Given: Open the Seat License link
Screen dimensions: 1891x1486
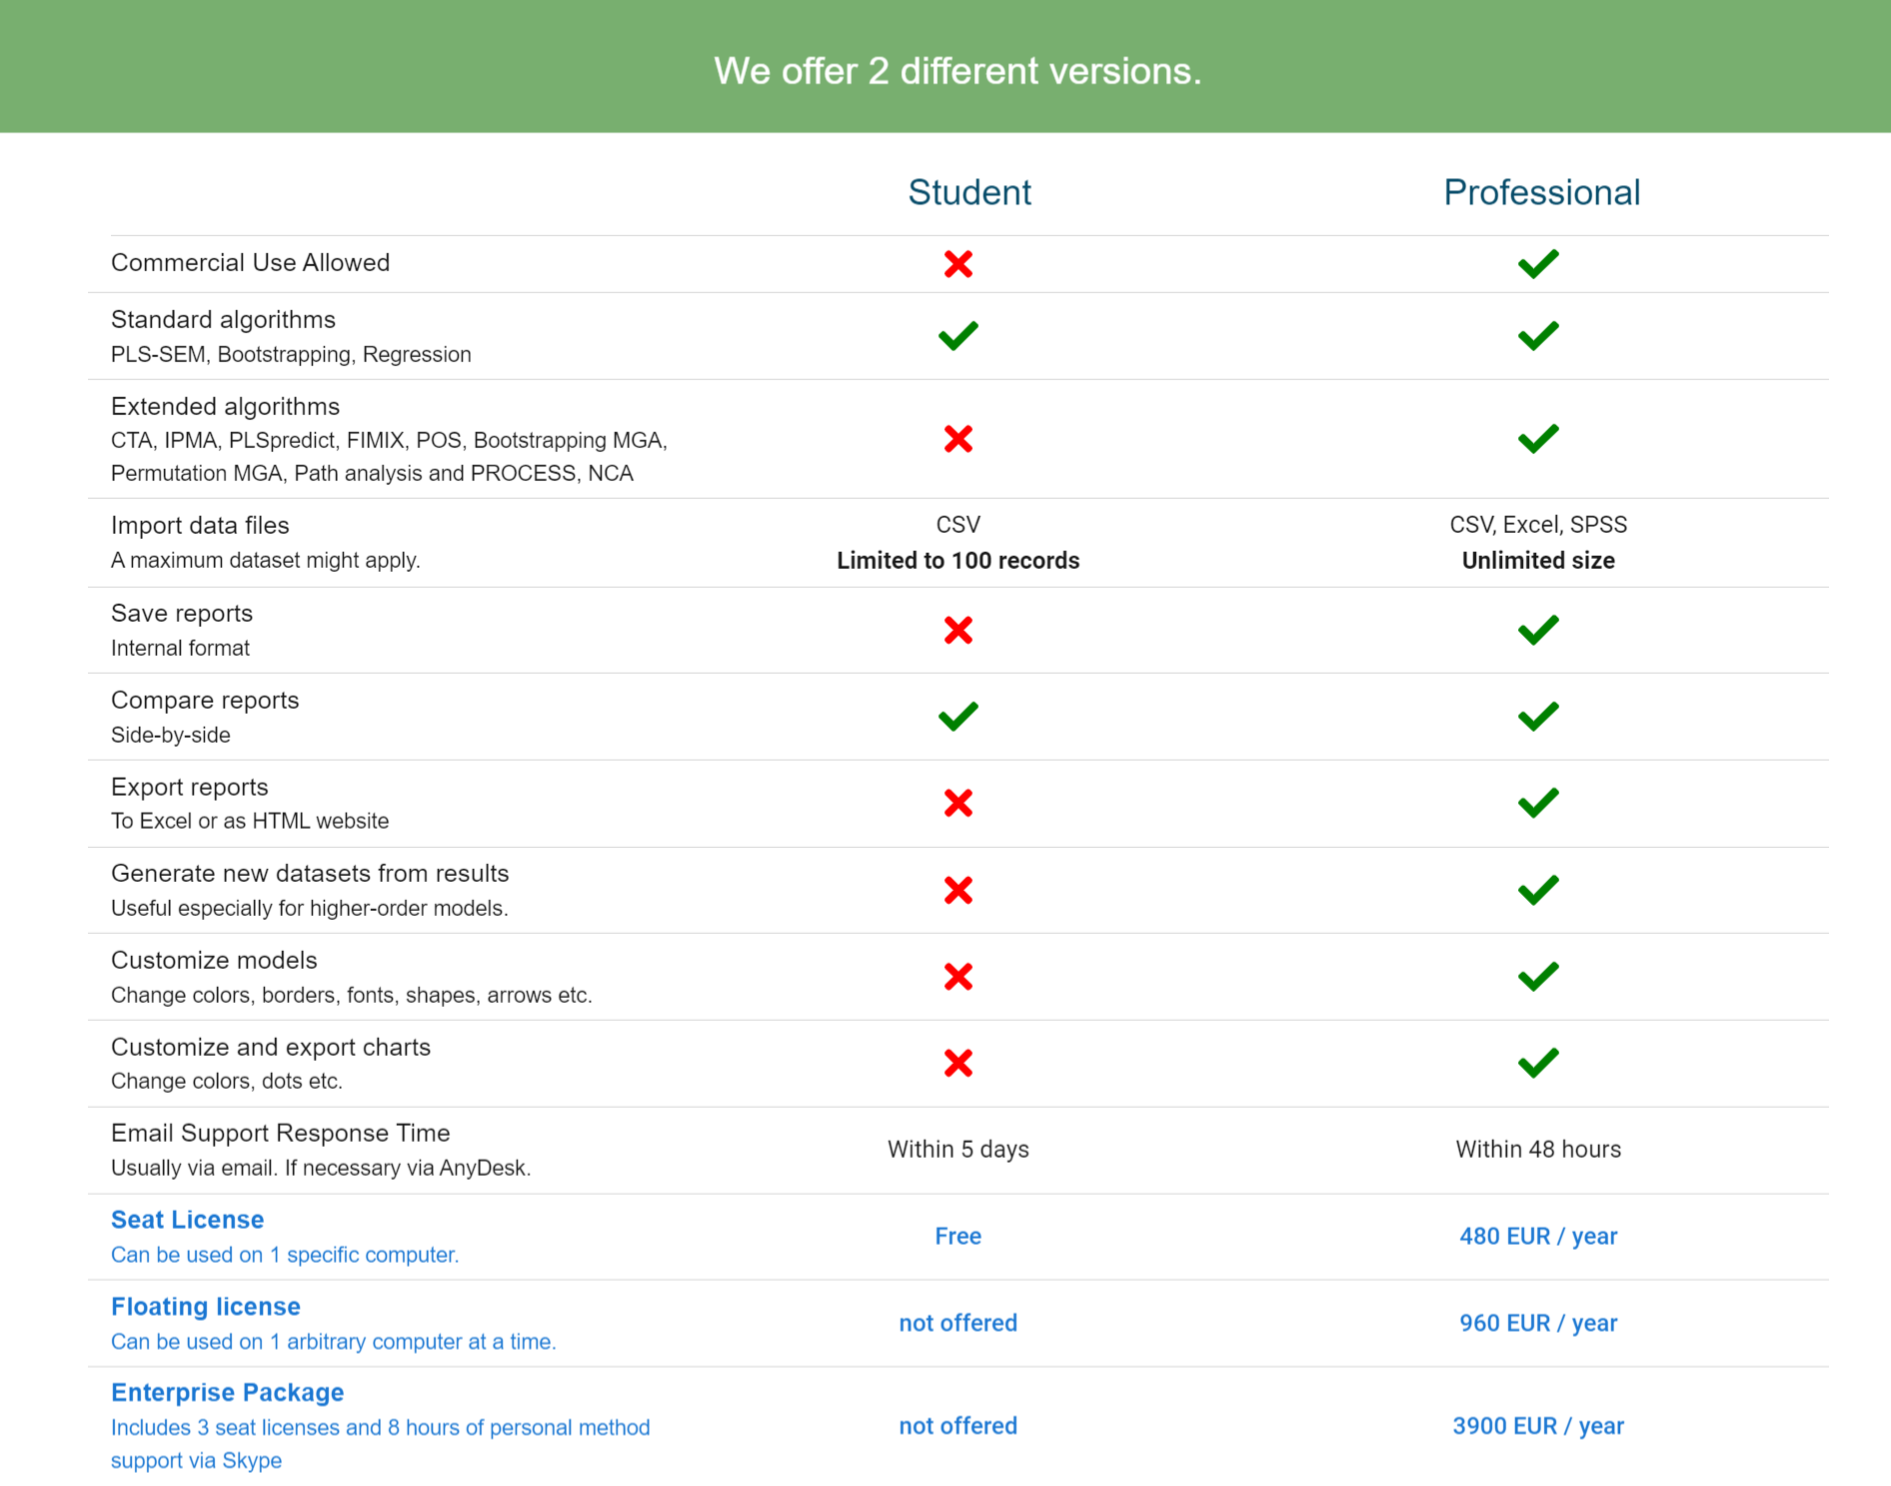Looking at the screenshot, I should (x=187, y=1220).
